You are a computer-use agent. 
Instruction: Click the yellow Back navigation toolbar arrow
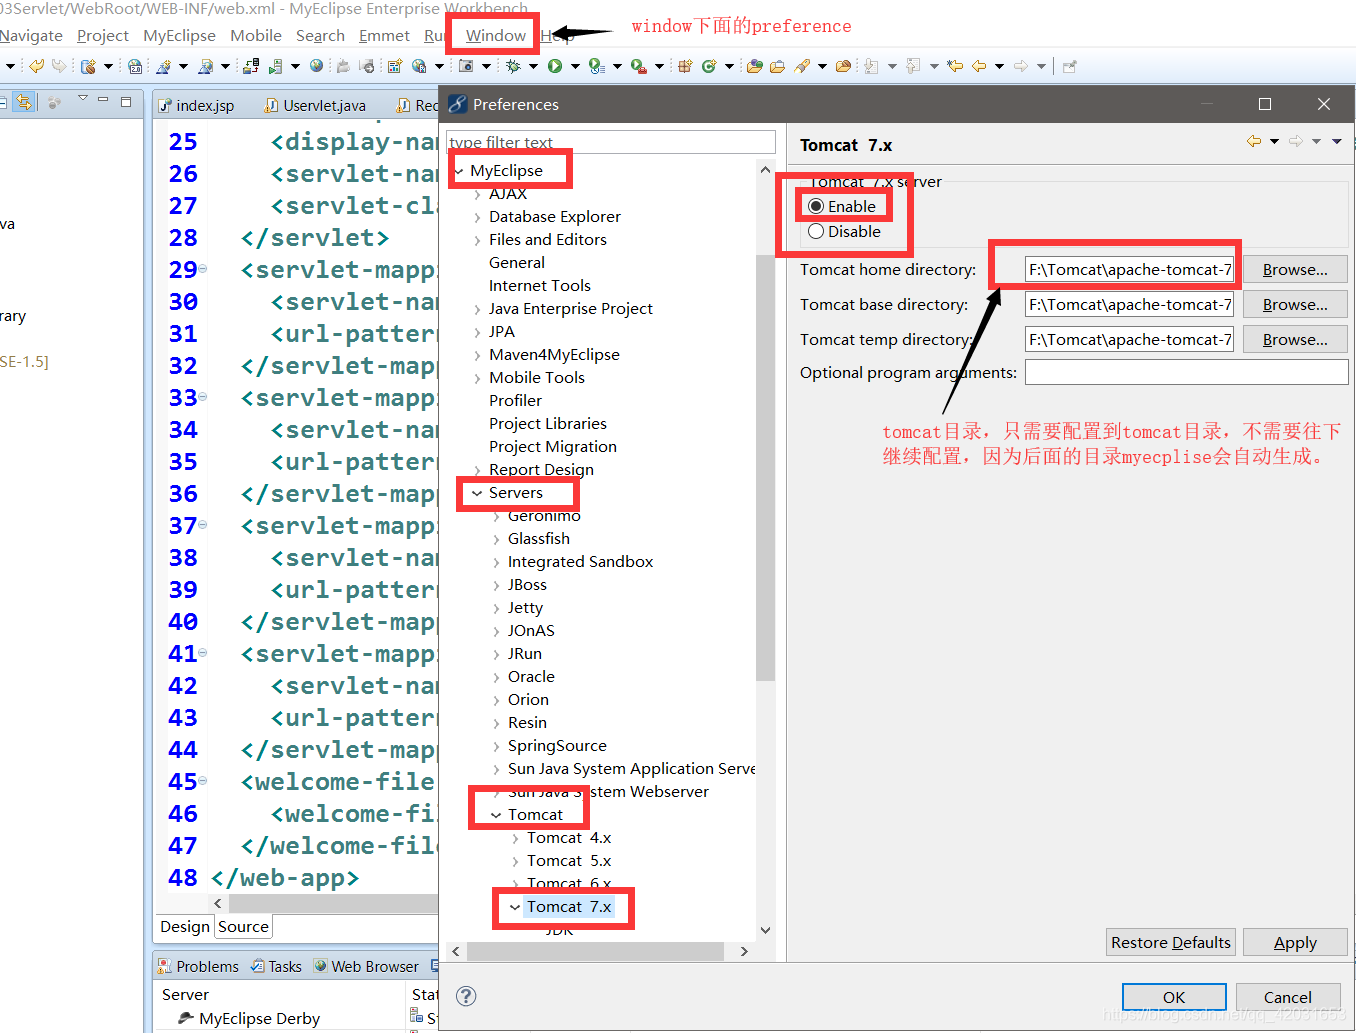coord(979,66)
